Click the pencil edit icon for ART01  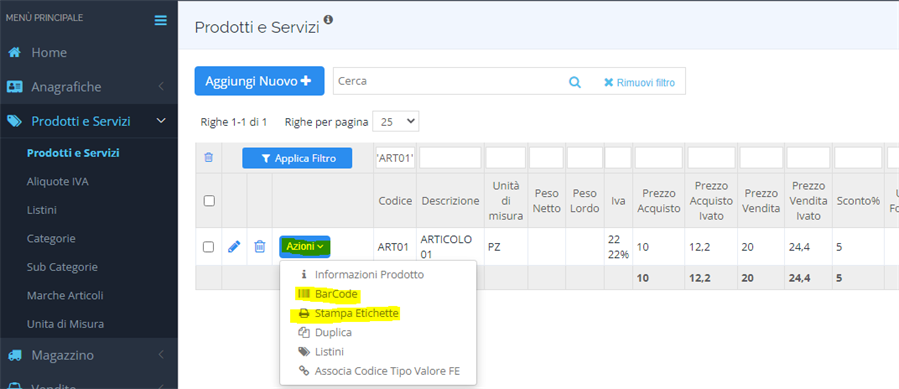(234, 247)
